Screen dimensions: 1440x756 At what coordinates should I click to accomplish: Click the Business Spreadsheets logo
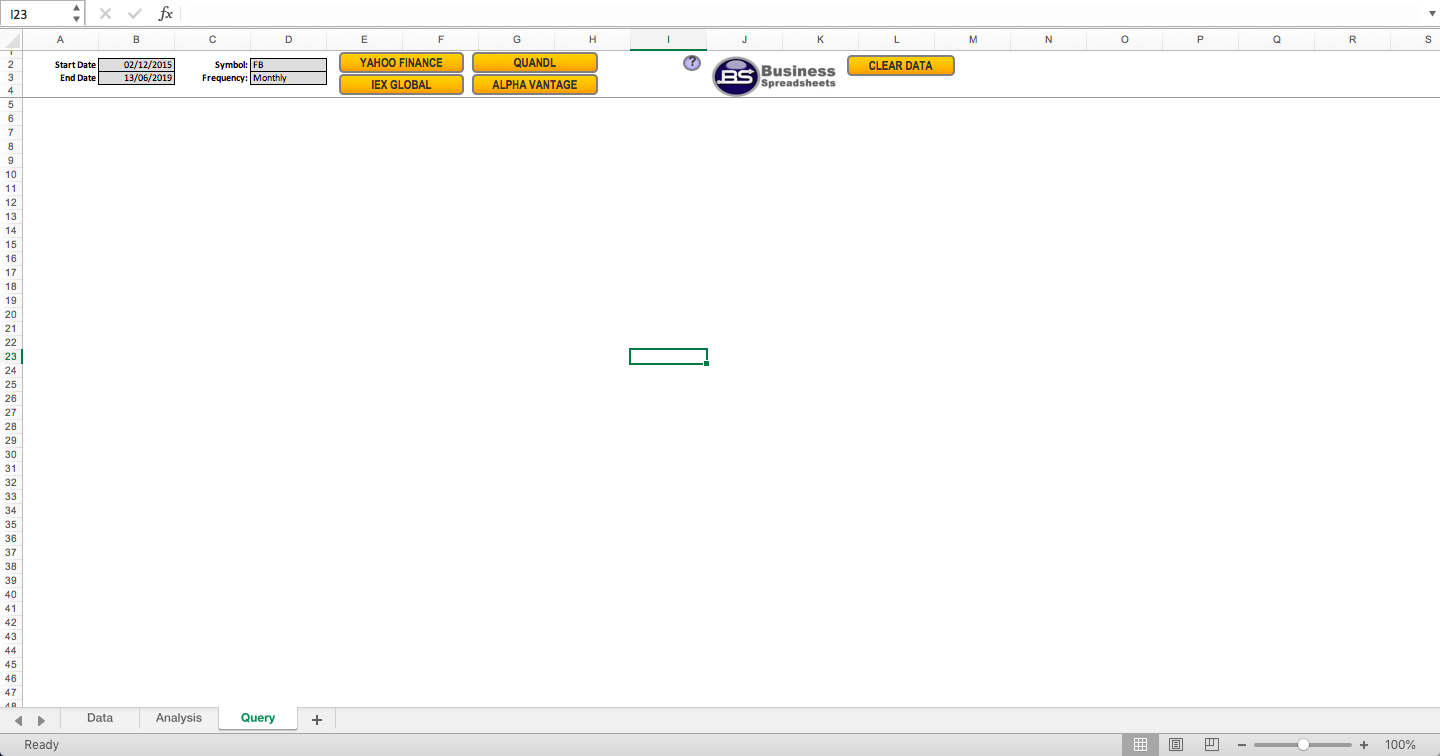(x=774, y=77)
